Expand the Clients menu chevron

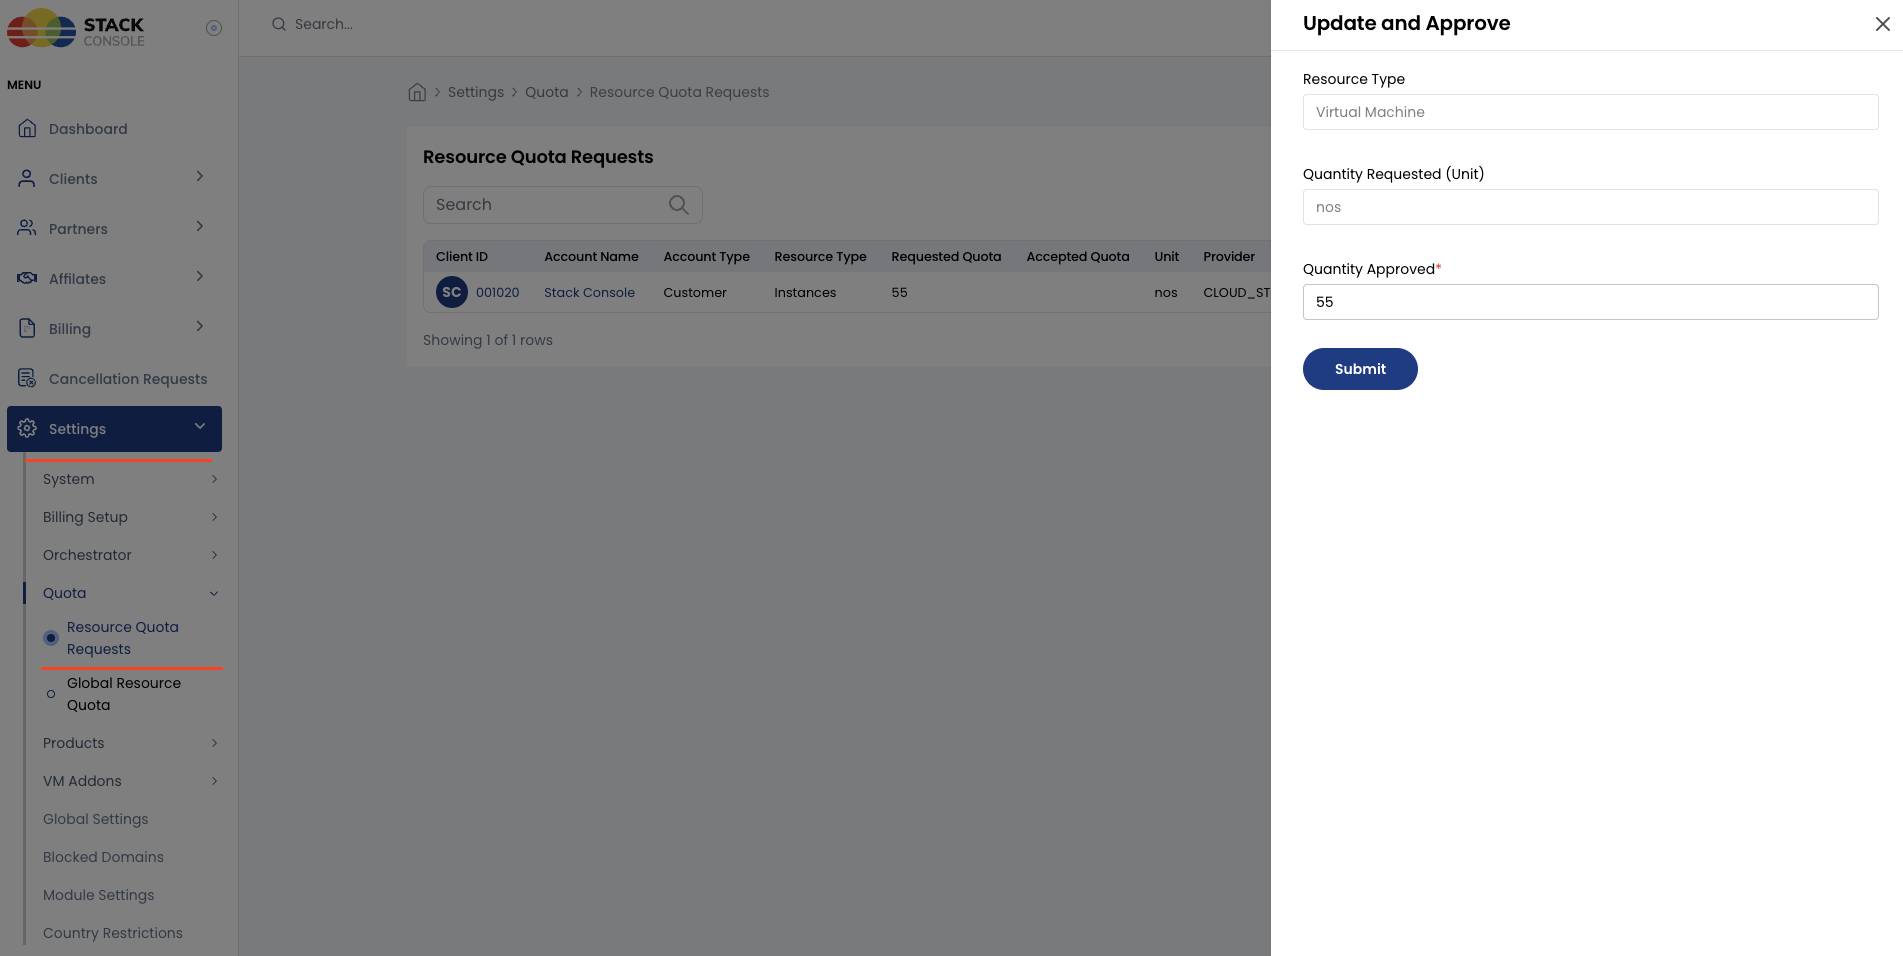click(200, 177)
